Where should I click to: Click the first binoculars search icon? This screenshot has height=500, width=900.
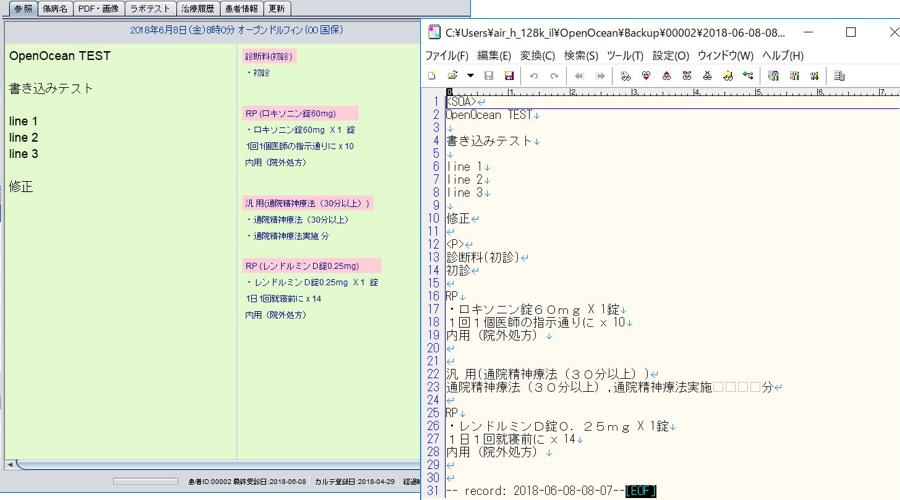[x=626, y=76]
